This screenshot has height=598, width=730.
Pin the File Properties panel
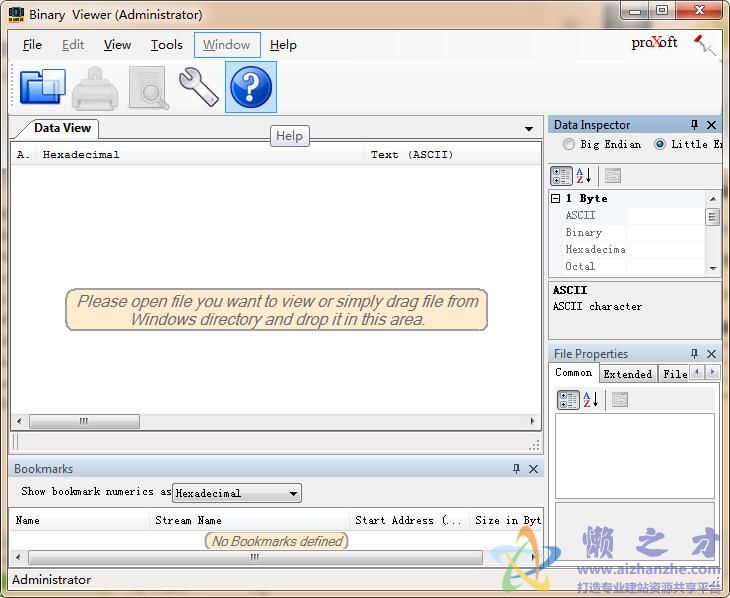[x=694, y=353]
